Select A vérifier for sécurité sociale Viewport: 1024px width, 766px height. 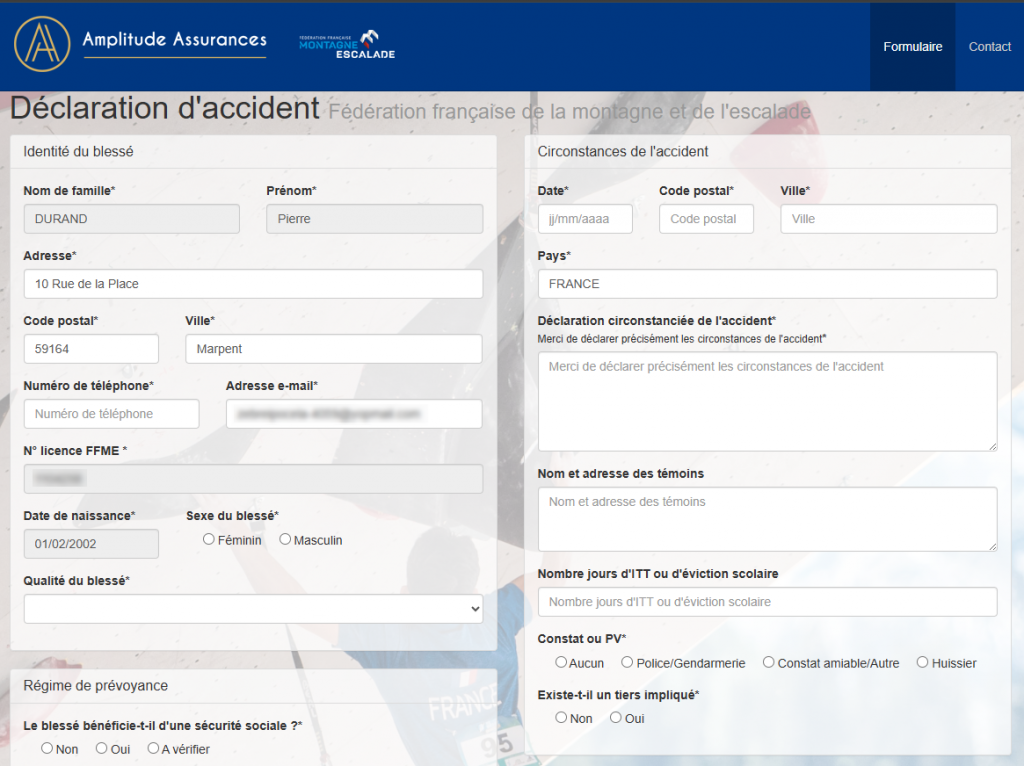153,748
